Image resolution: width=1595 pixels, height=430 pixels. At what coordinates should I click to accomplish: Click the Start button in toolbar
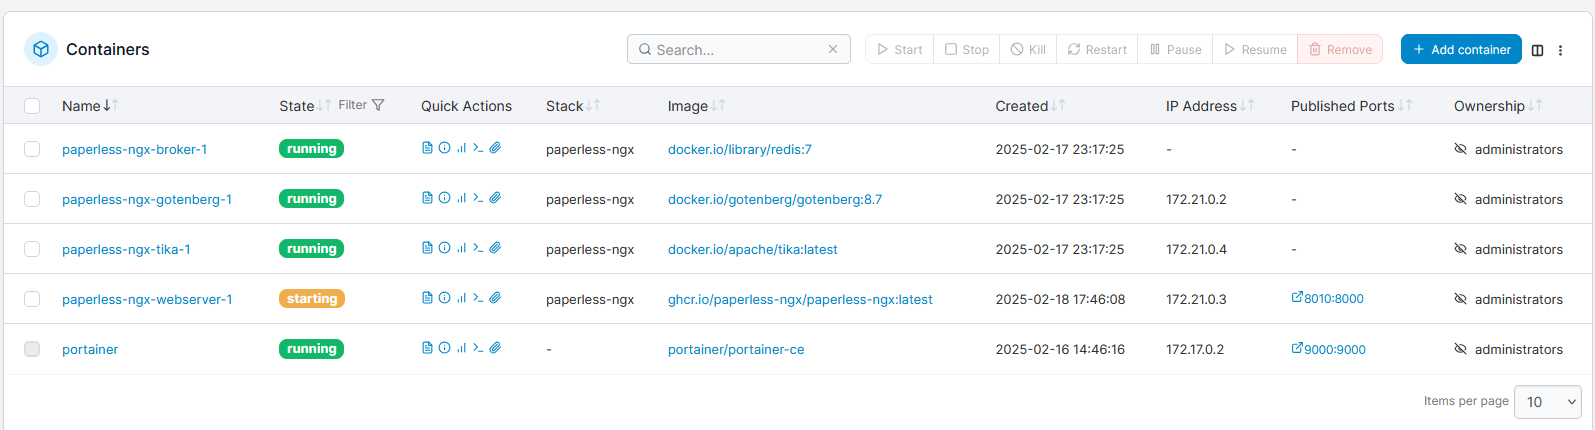tap(900, 49)
